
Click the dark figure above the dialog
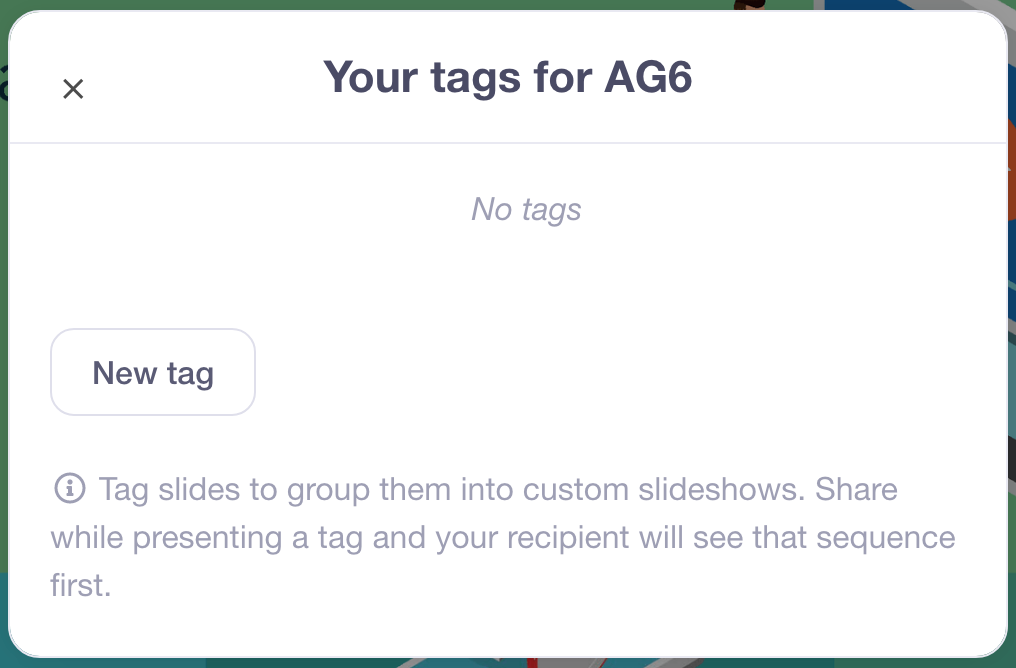click(750, 5)
